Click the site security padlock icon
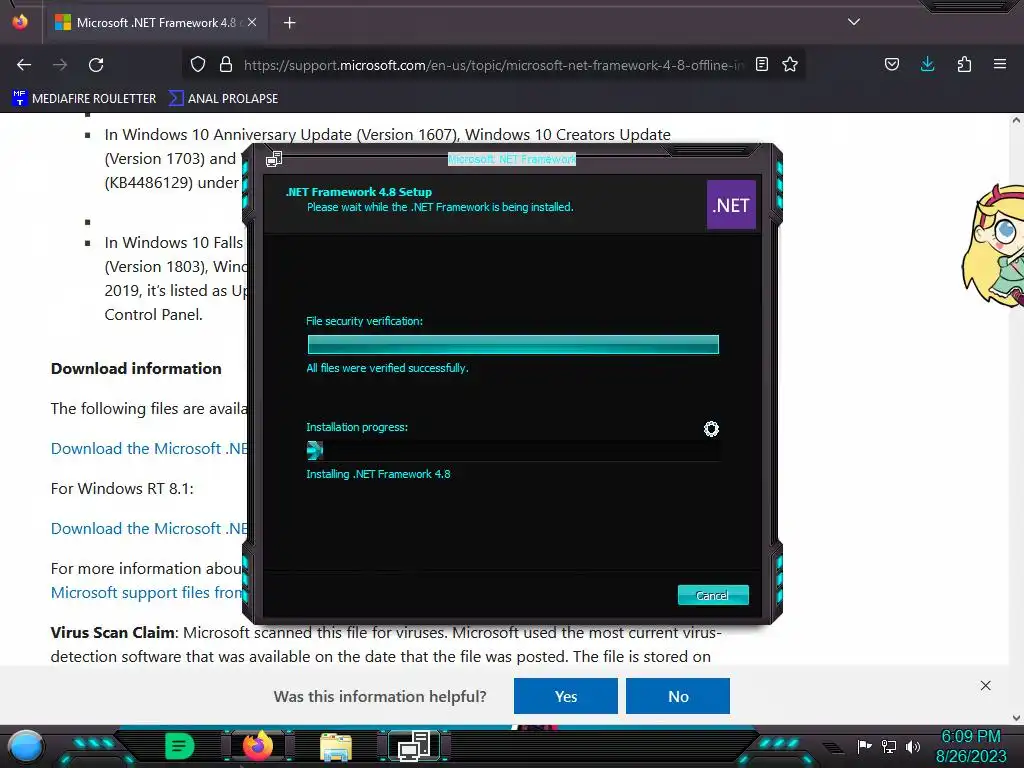 [226, 65]
